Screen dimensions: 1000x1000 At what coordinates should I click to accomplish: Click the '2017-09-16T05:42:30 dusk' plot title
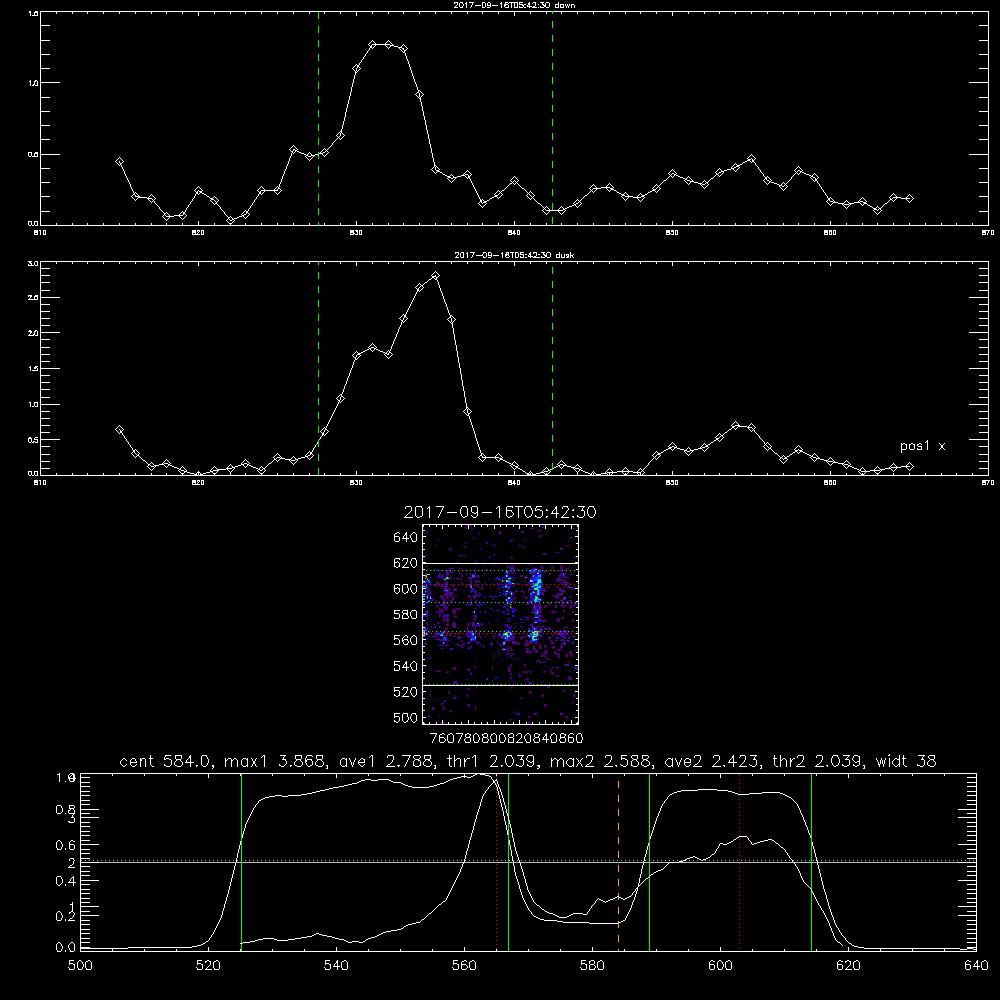tap(514, 255)
